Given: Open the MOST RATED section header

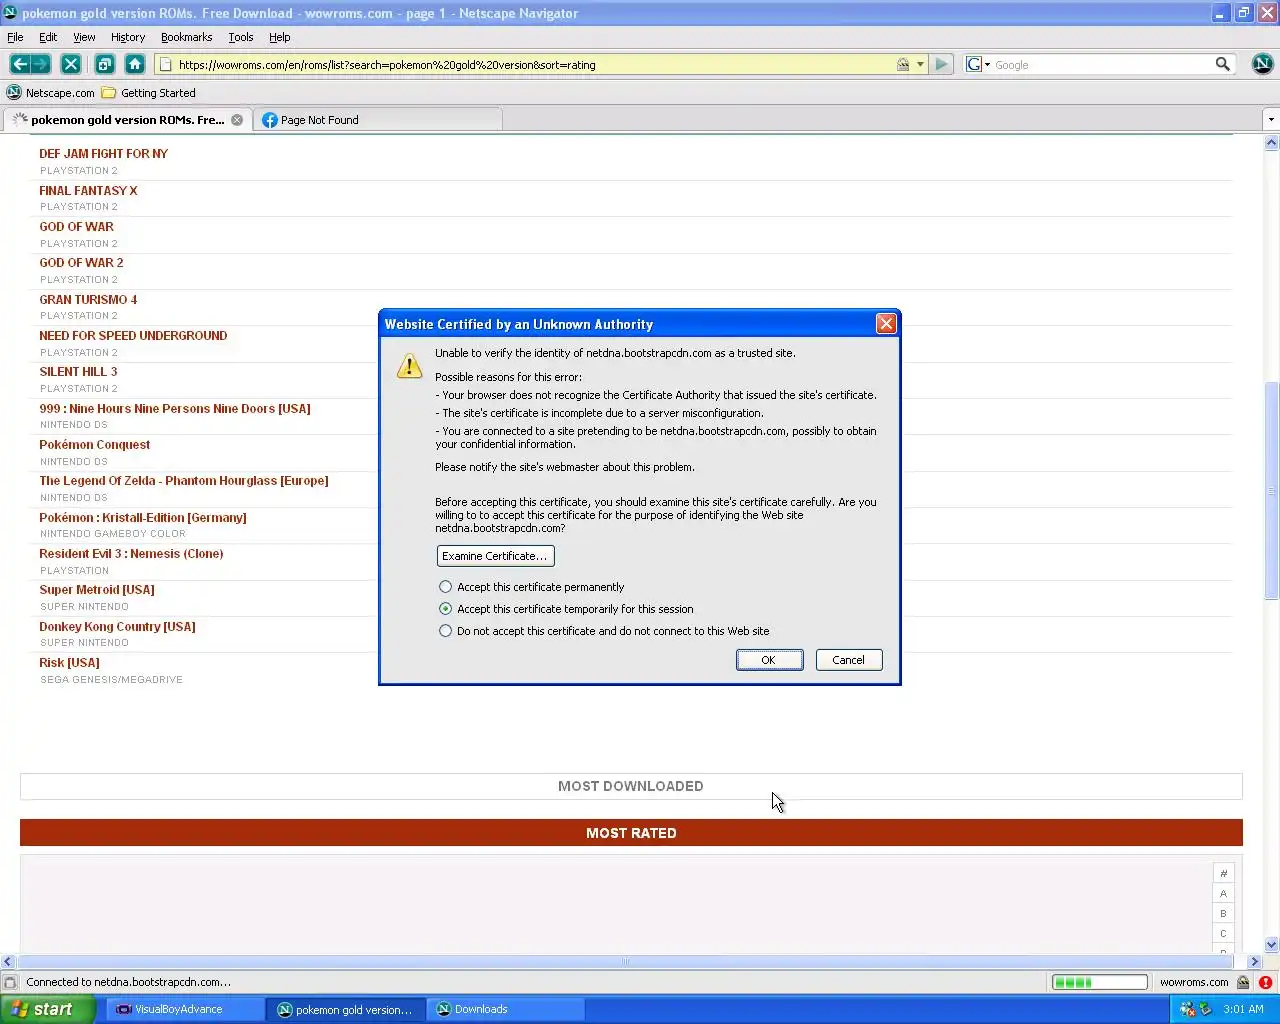Looking at the screenshot, I should click(x=631, y=833).
